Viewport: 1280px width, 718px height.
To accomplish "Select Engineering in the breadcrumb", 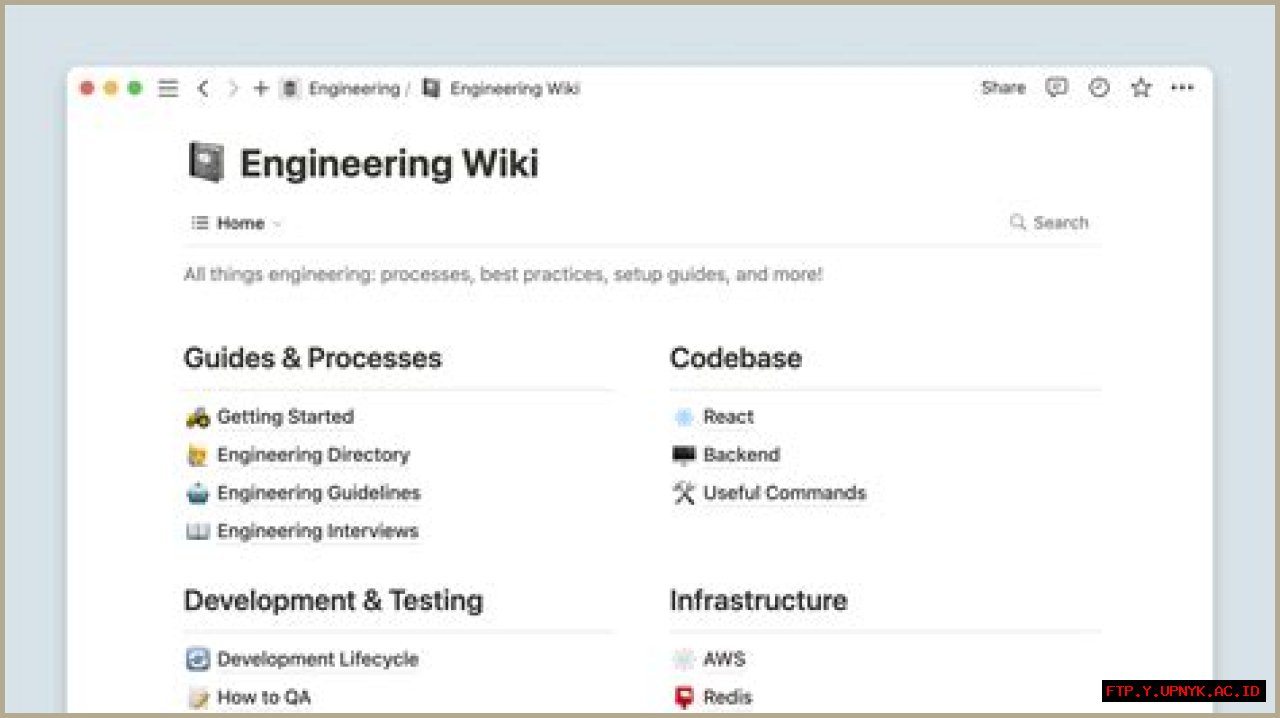I will point(353,89).
